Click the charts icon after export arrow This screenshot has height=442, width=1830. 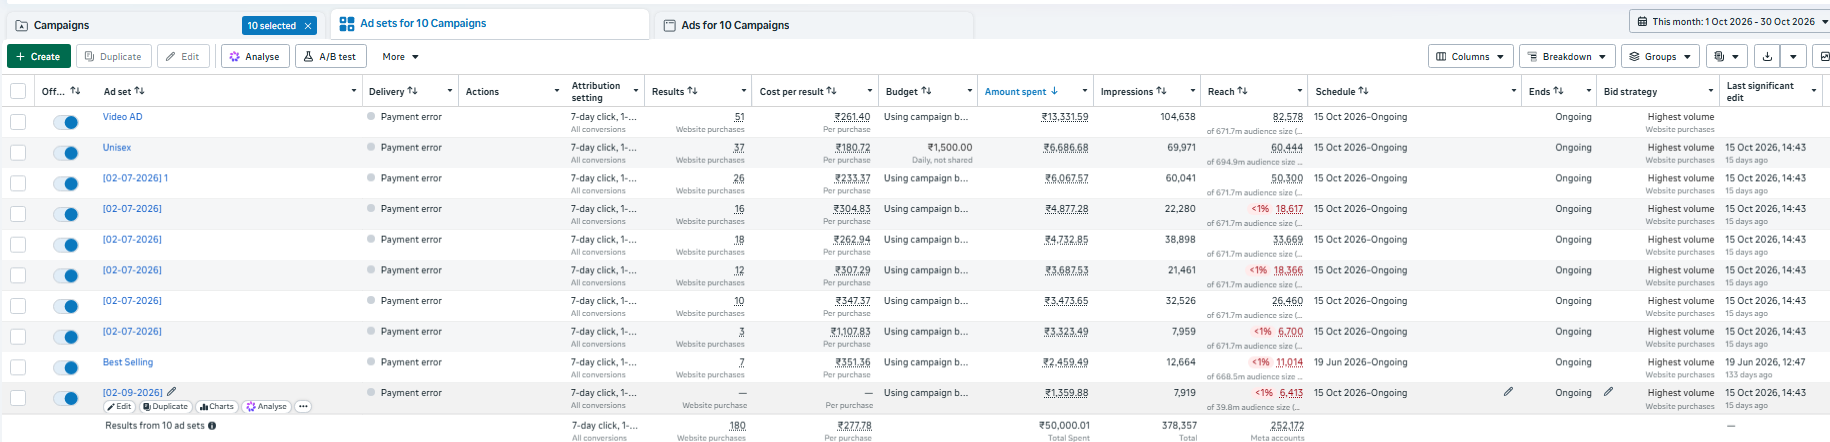click(x=1823, y=57)
